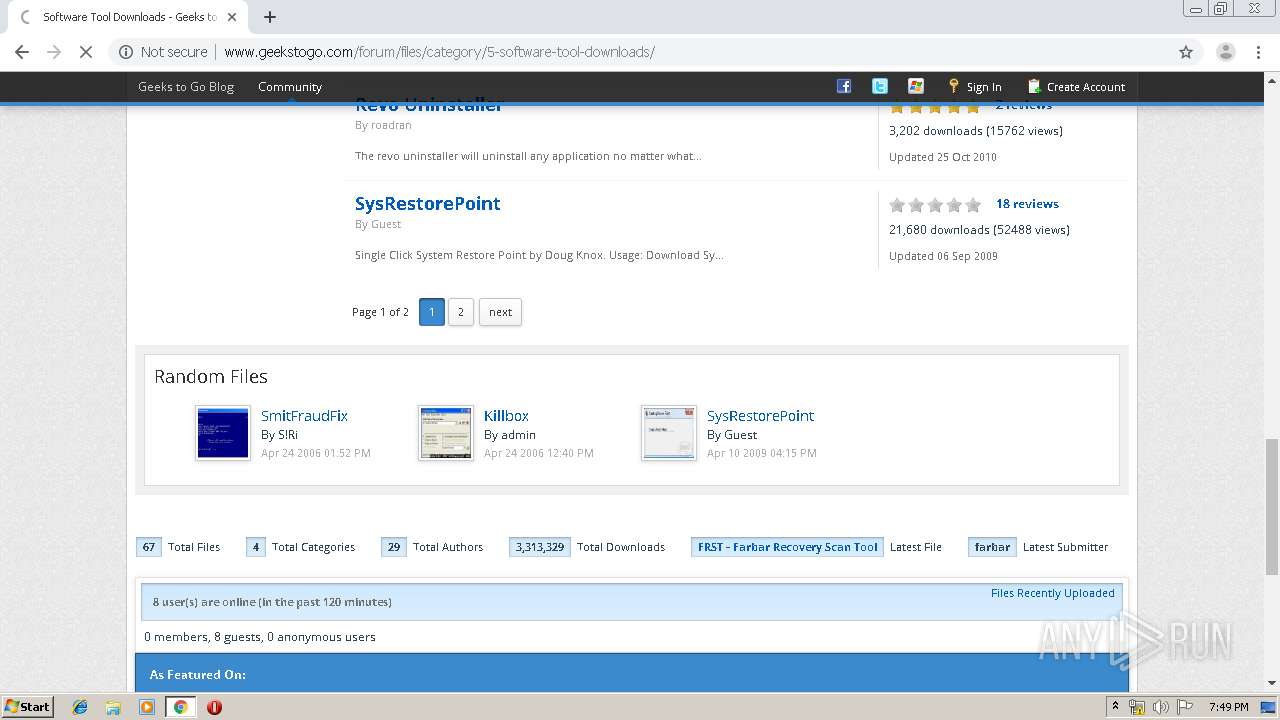Open the SysRestorePoint thumbnail in Random Files

pos(669,433)
